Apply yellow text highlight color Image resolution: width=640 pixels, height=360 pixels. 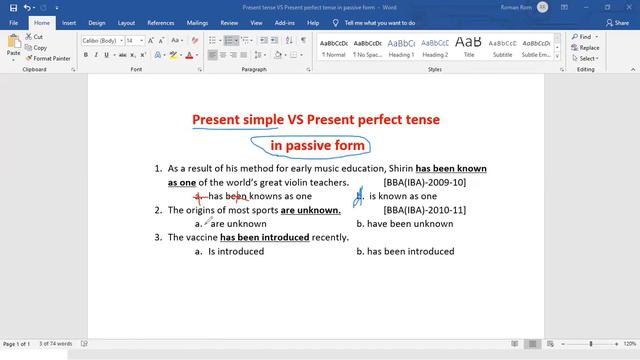click(x=173, y=55)
